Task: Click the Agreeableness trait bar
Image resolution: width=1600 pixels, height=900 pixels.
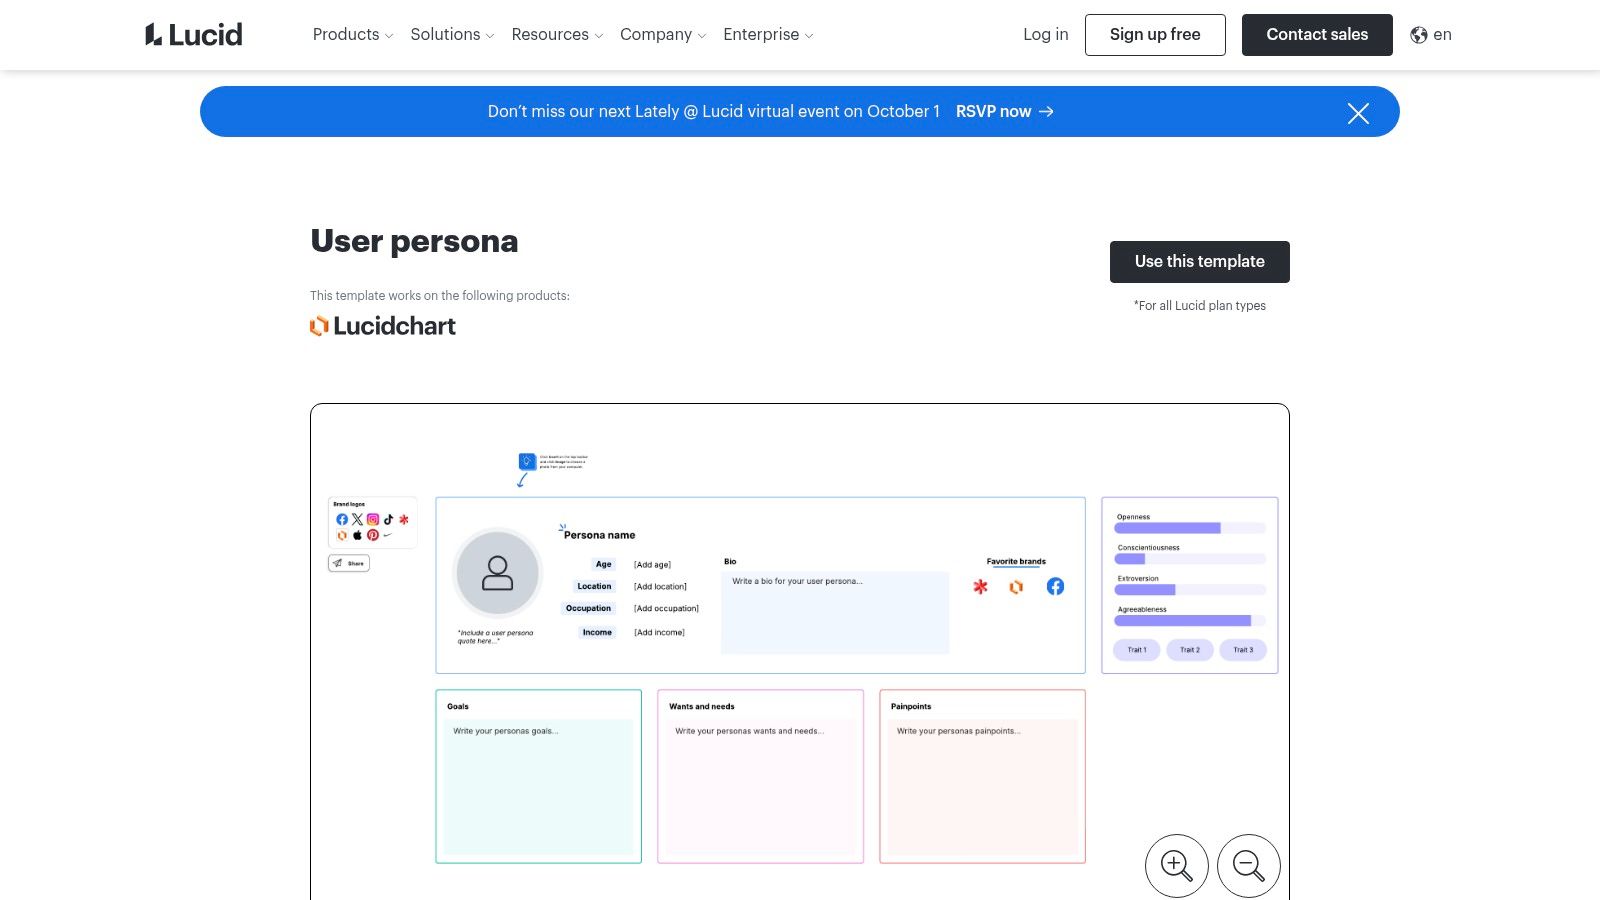Action: pos(1190,621)
